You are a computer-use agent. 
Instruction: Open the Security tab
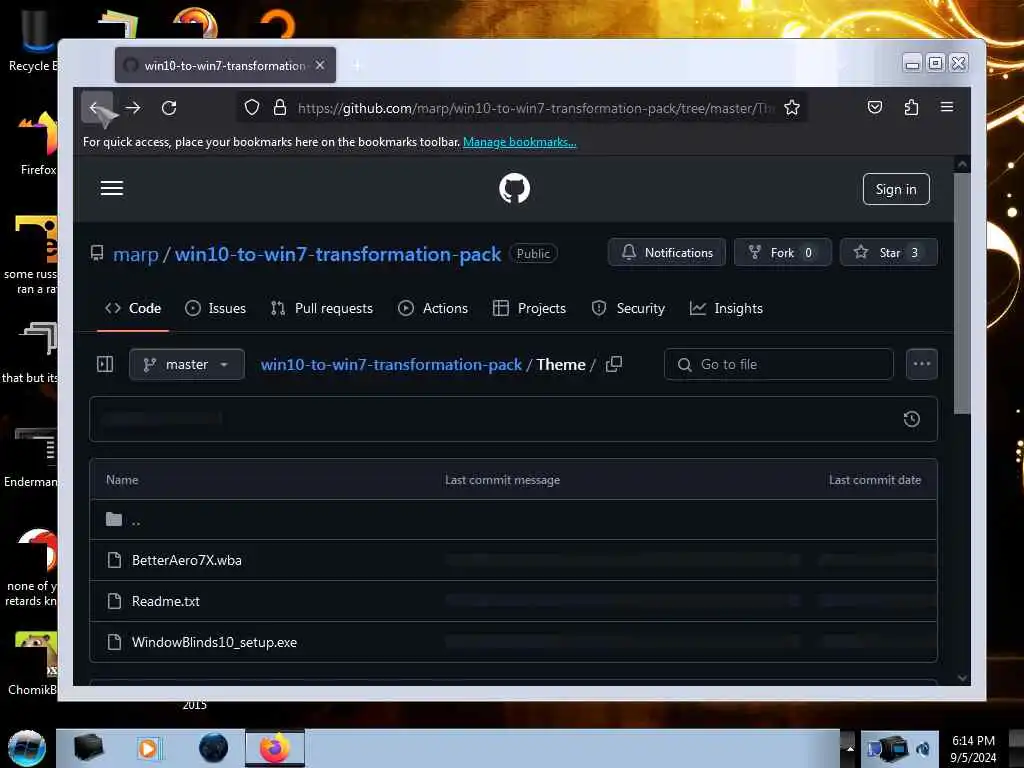(628, 308)
